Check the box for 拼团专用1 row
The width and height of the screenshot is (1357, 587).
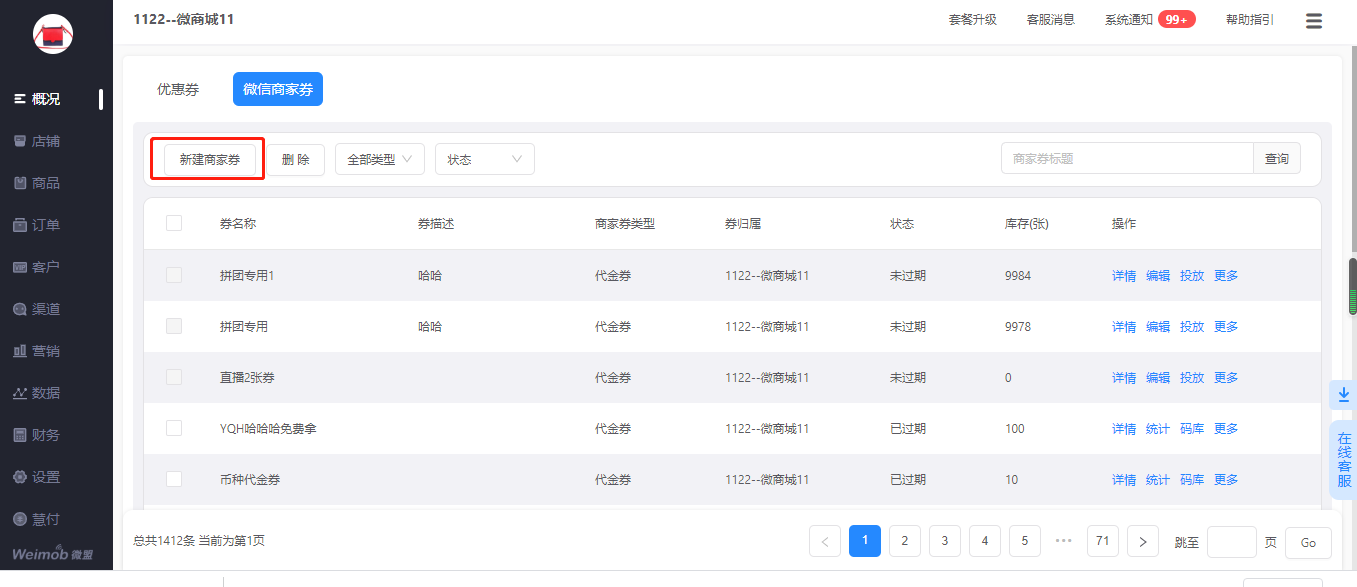[174, 275]
